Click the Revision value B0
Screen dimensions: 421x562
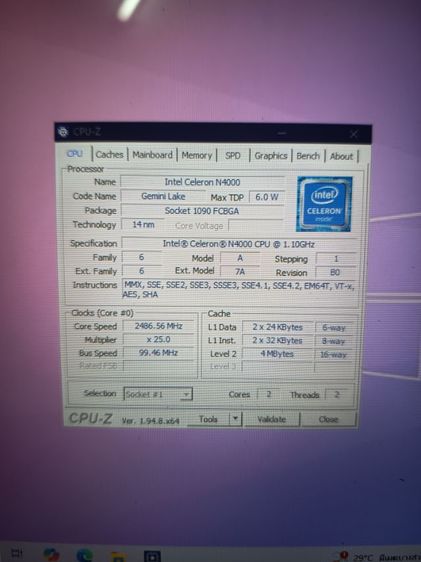(335, 272)
